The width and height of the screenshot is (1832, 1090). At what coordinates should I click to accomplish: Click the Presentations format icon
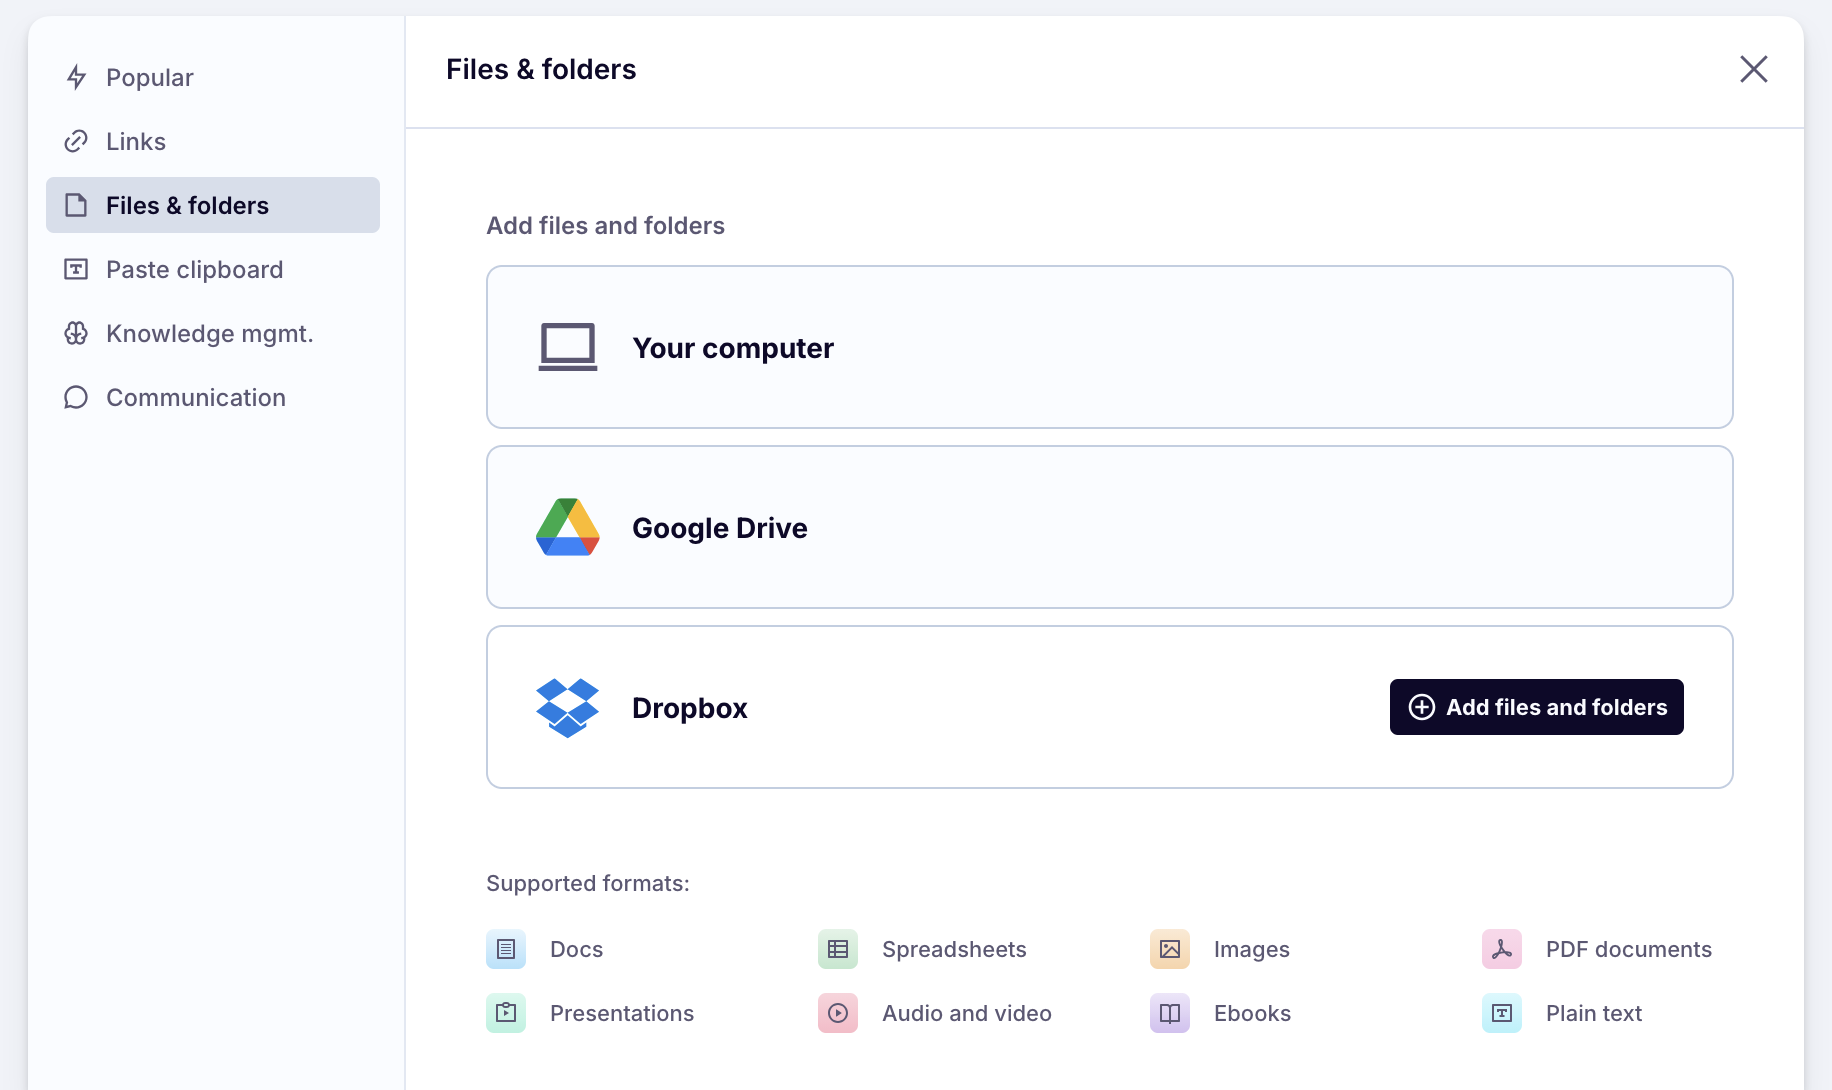505,1013
